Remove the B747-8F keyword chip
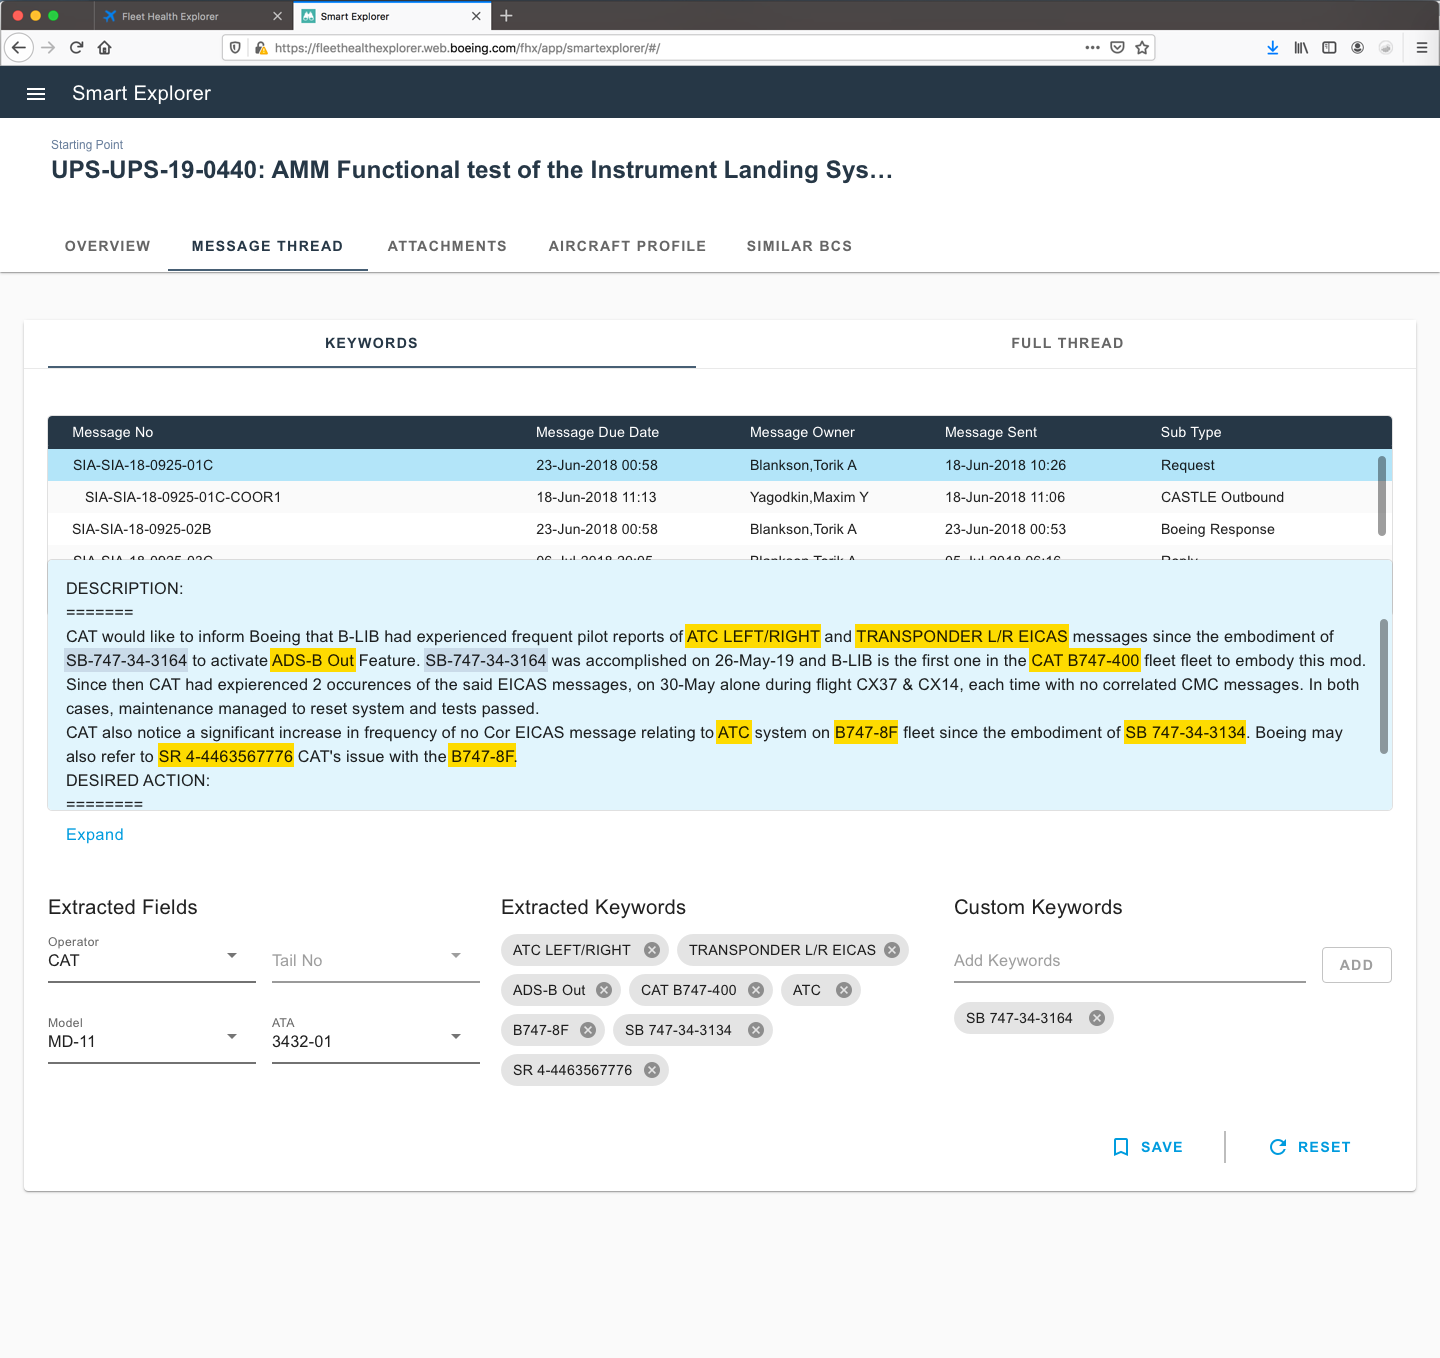 tap(588, 1030)
